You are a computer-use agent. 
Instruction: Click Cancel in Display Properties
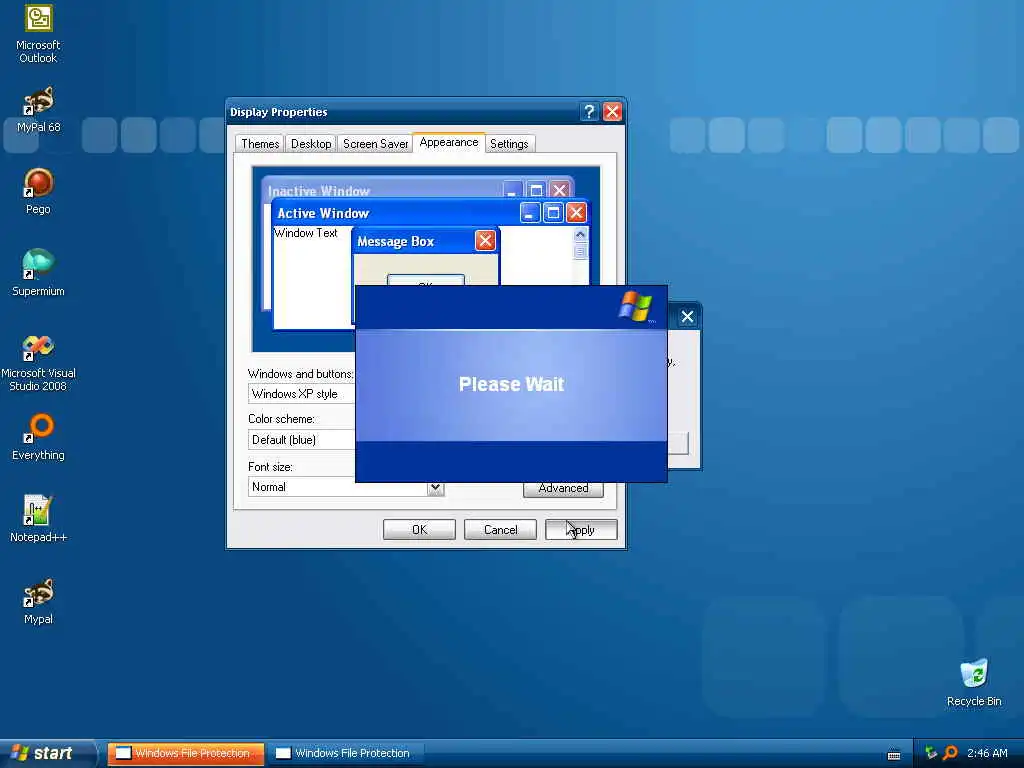tap(500, 530)
